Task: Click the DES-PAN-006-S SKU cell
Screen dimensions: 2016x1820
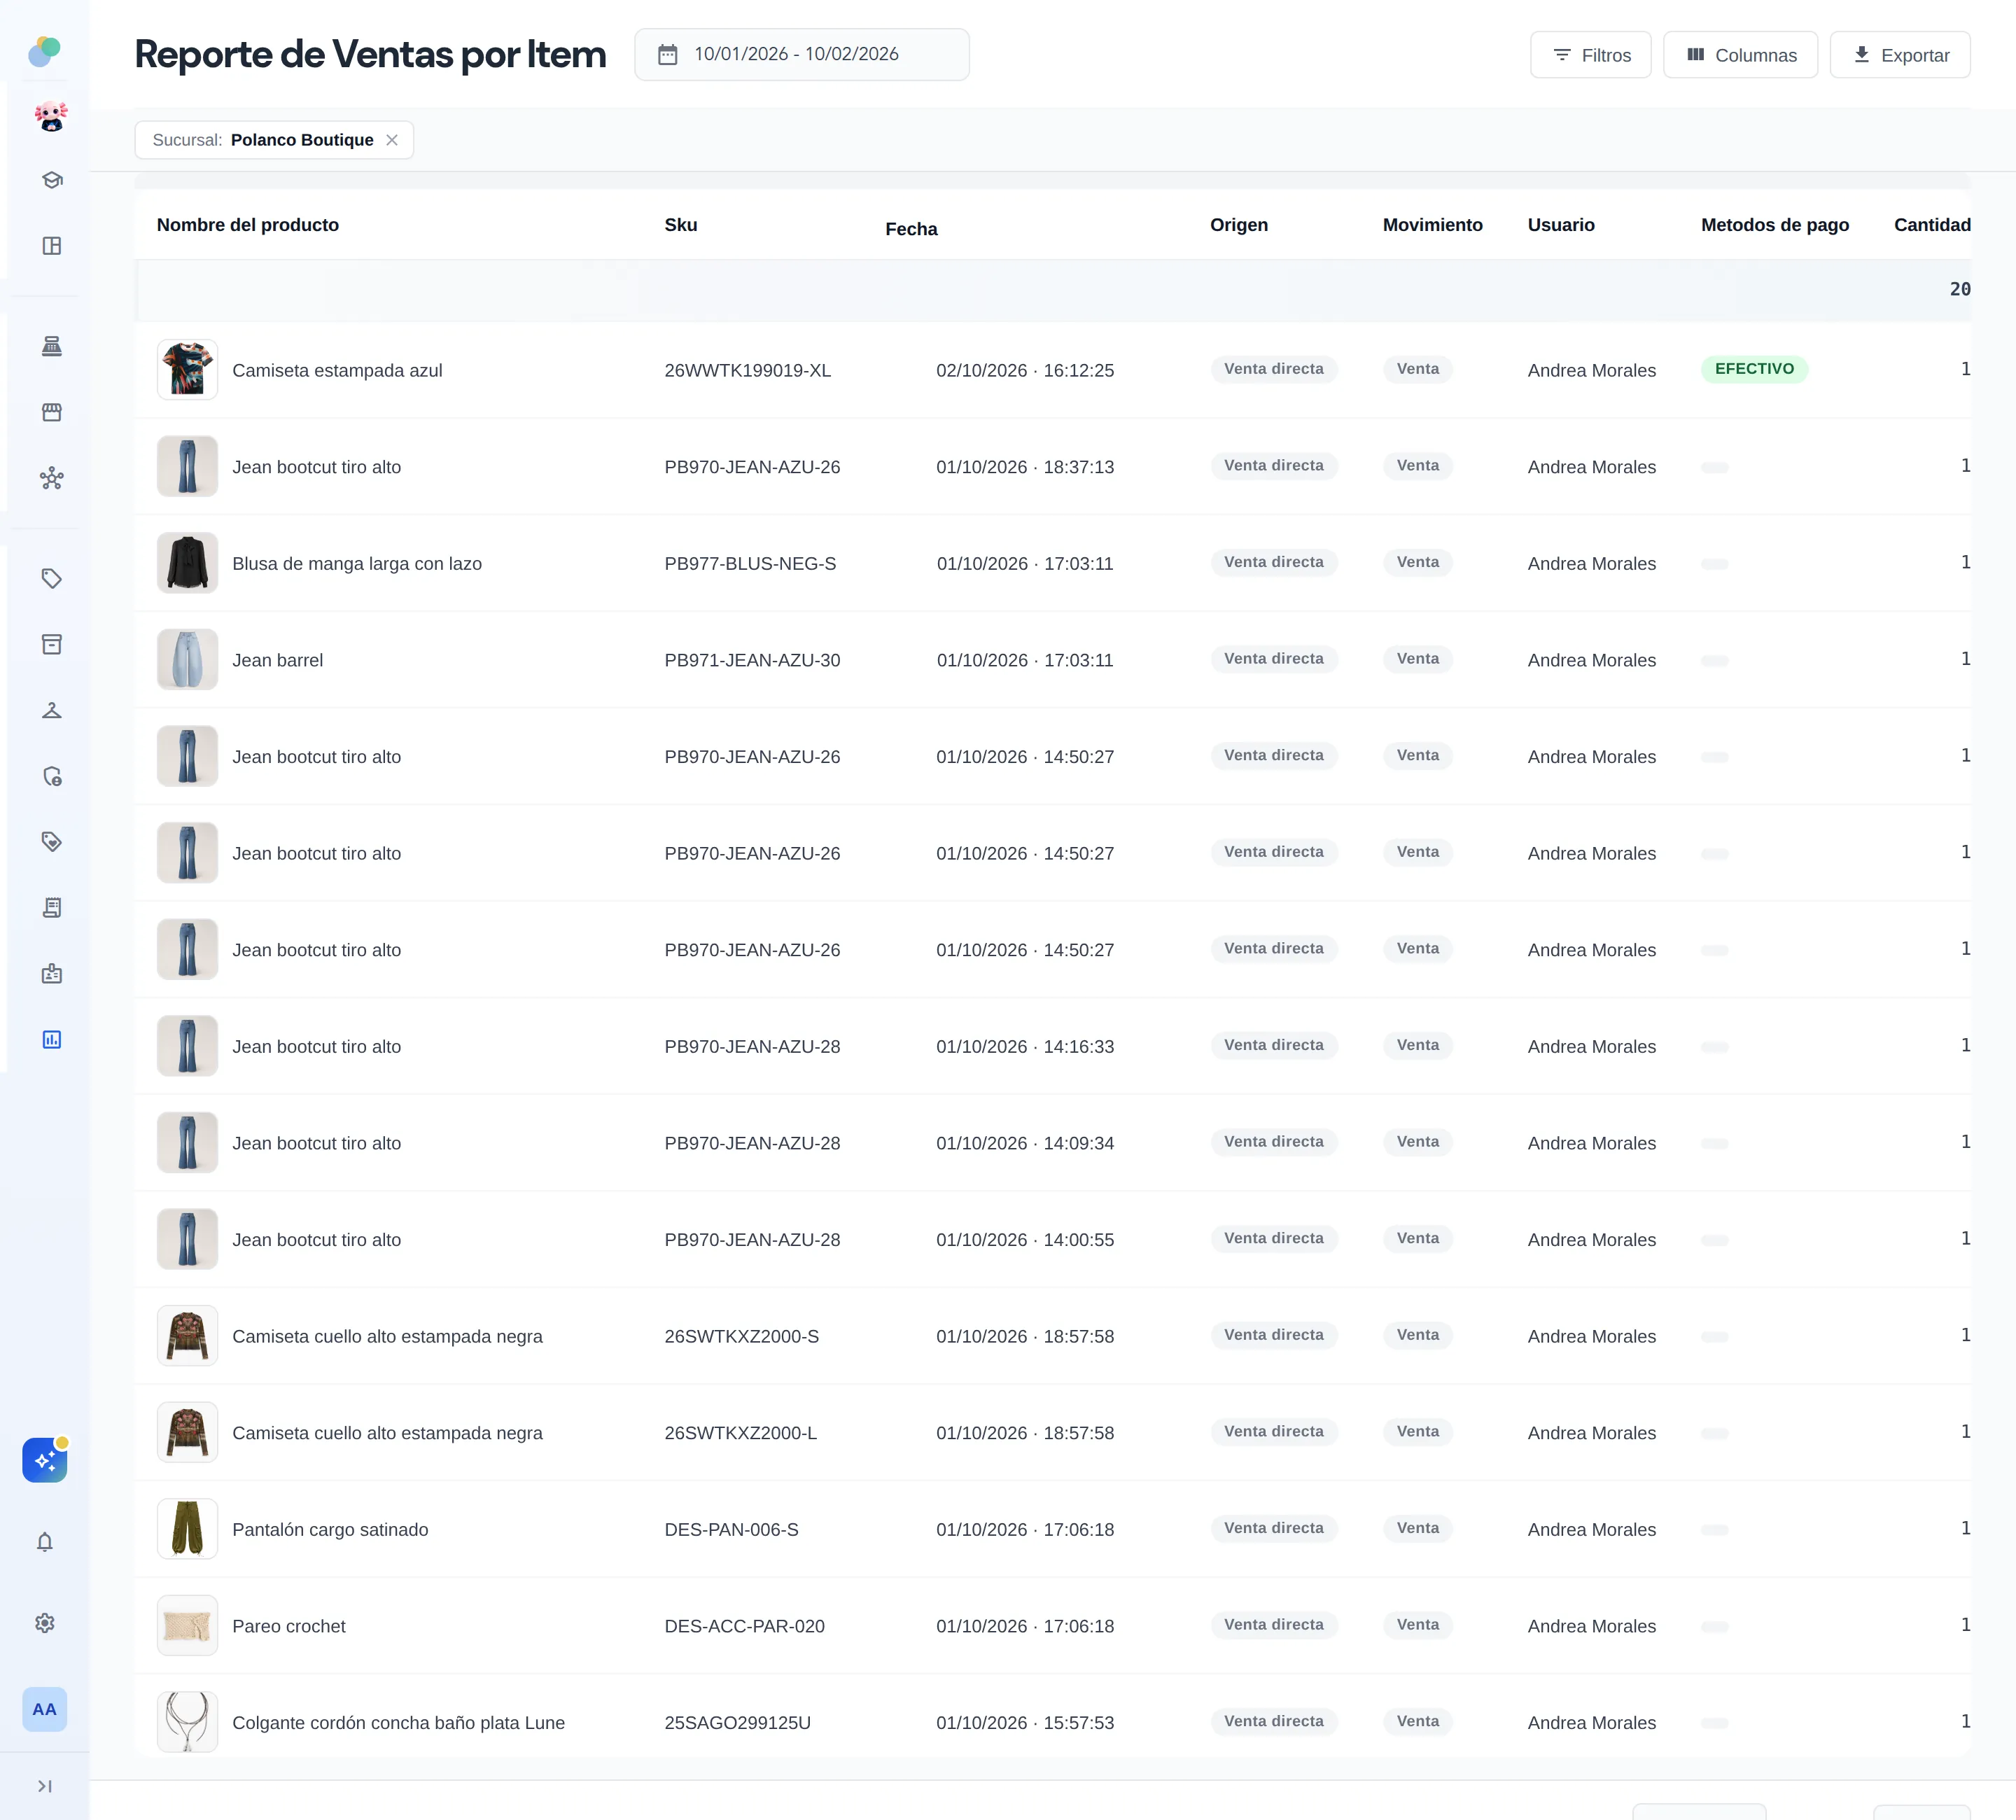Action: tap(732, 1529)
